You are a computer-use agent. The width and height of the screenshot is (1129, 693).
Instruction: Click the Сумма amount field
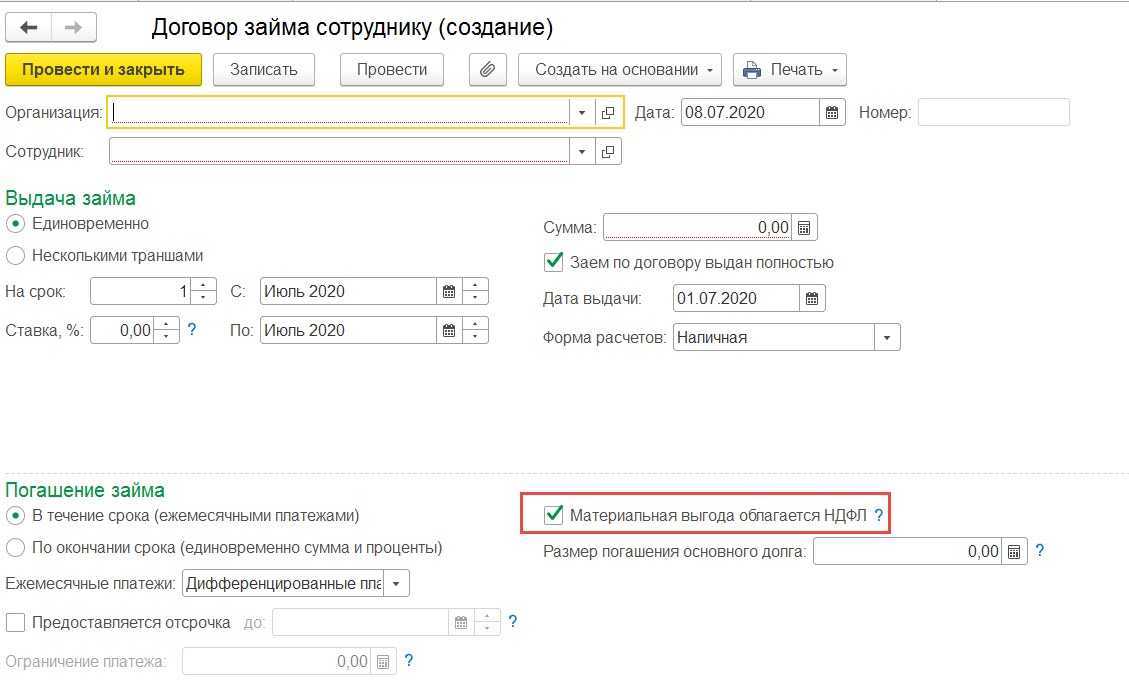(x=697, y=228)
